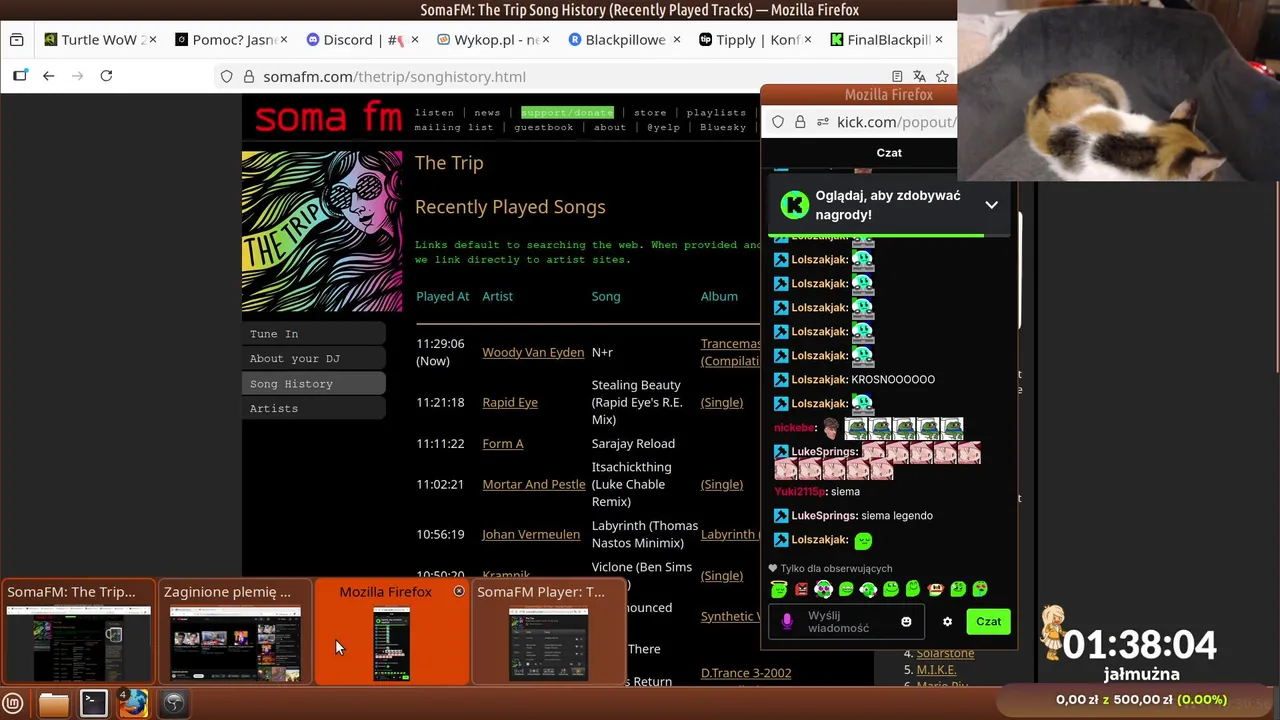Open D.Trance 3-2002 album link
1280x720 pixels.
pos(746,672)
